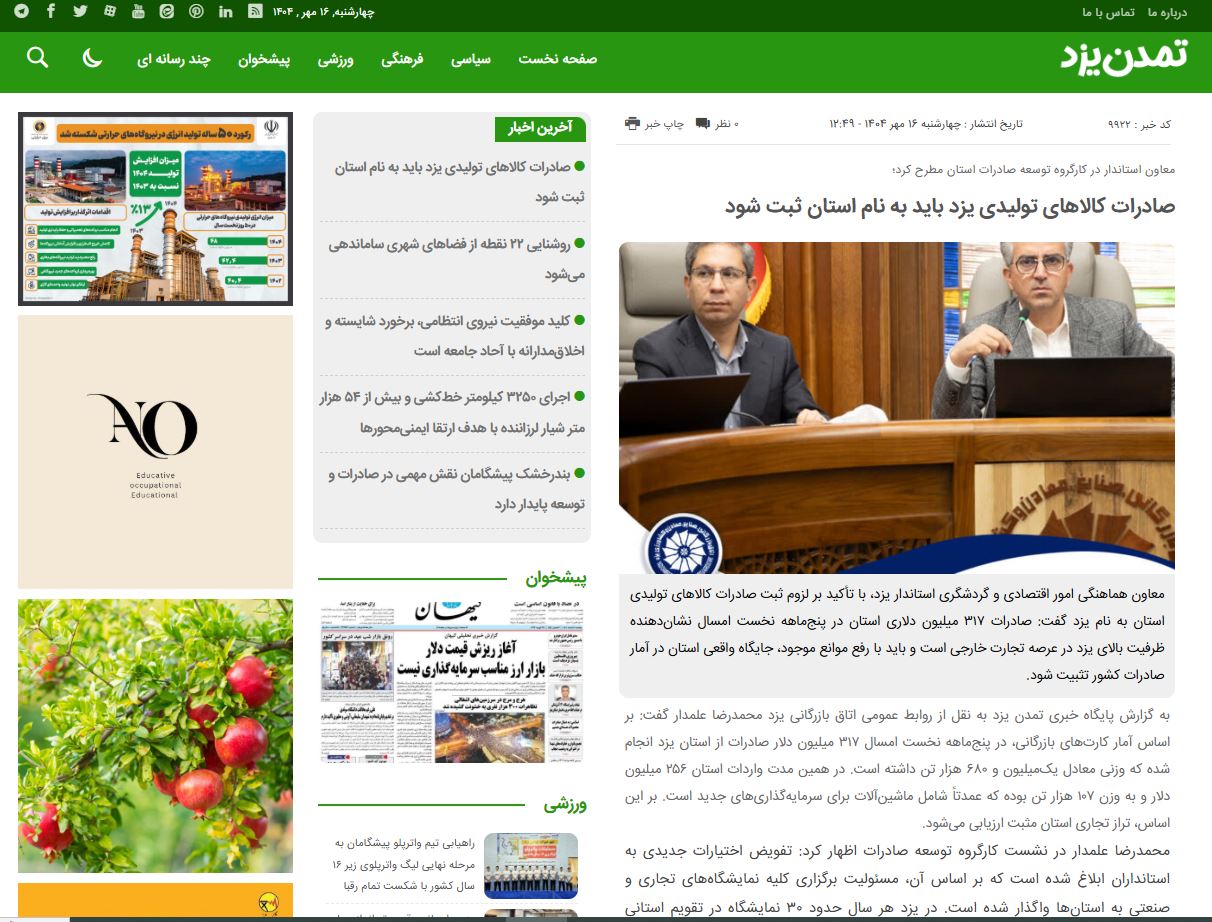Open the Kayhan newspaper front page thumbnail

pyautogui.click(x=453, y=680)
